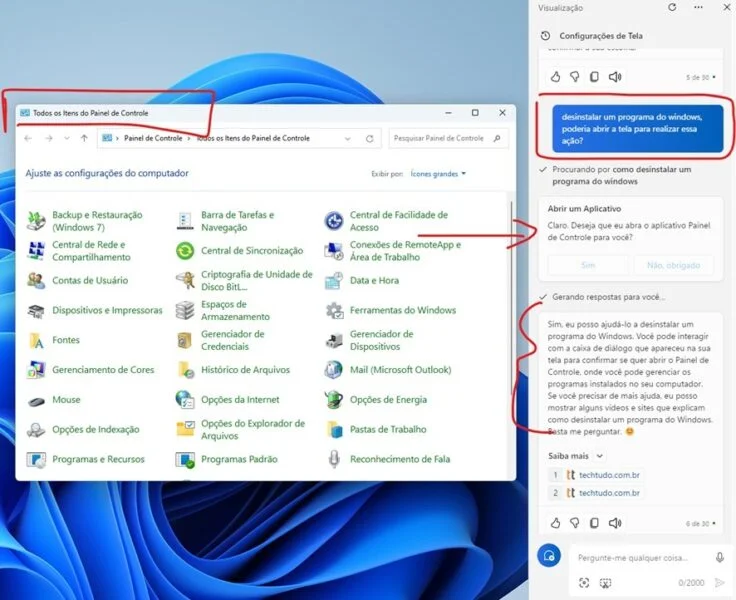Select Painel de Controle breadcrumb
Viewport: 736px width, 600px height.
(x=153, y=138)
